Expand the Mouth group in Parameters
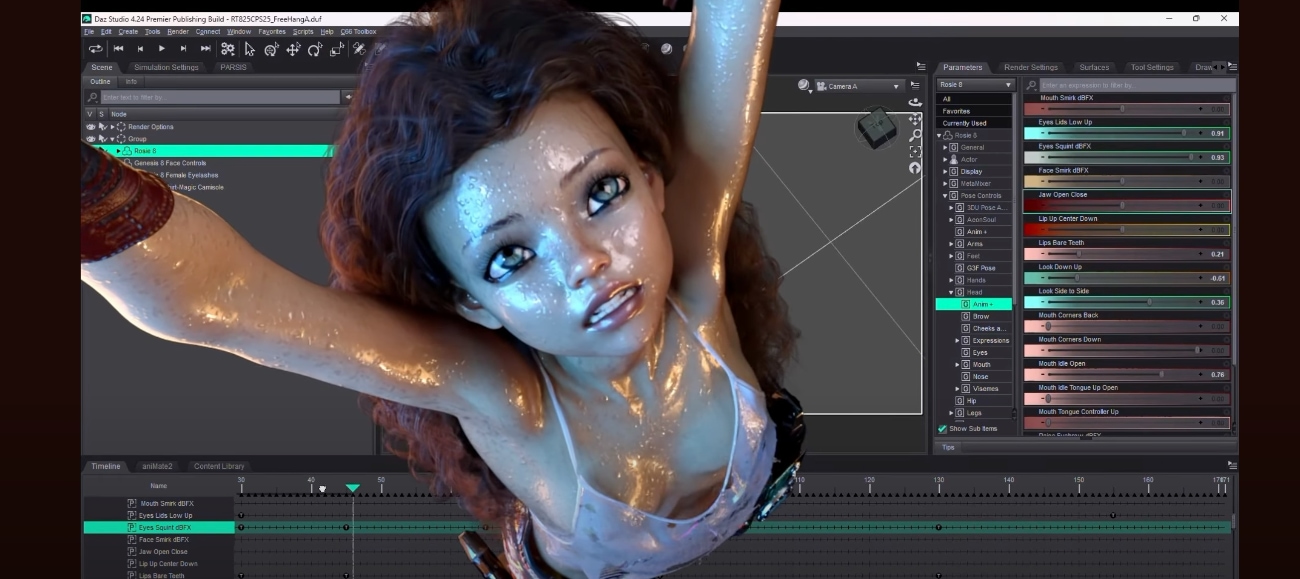1300x579 pixels. point(958,365)
